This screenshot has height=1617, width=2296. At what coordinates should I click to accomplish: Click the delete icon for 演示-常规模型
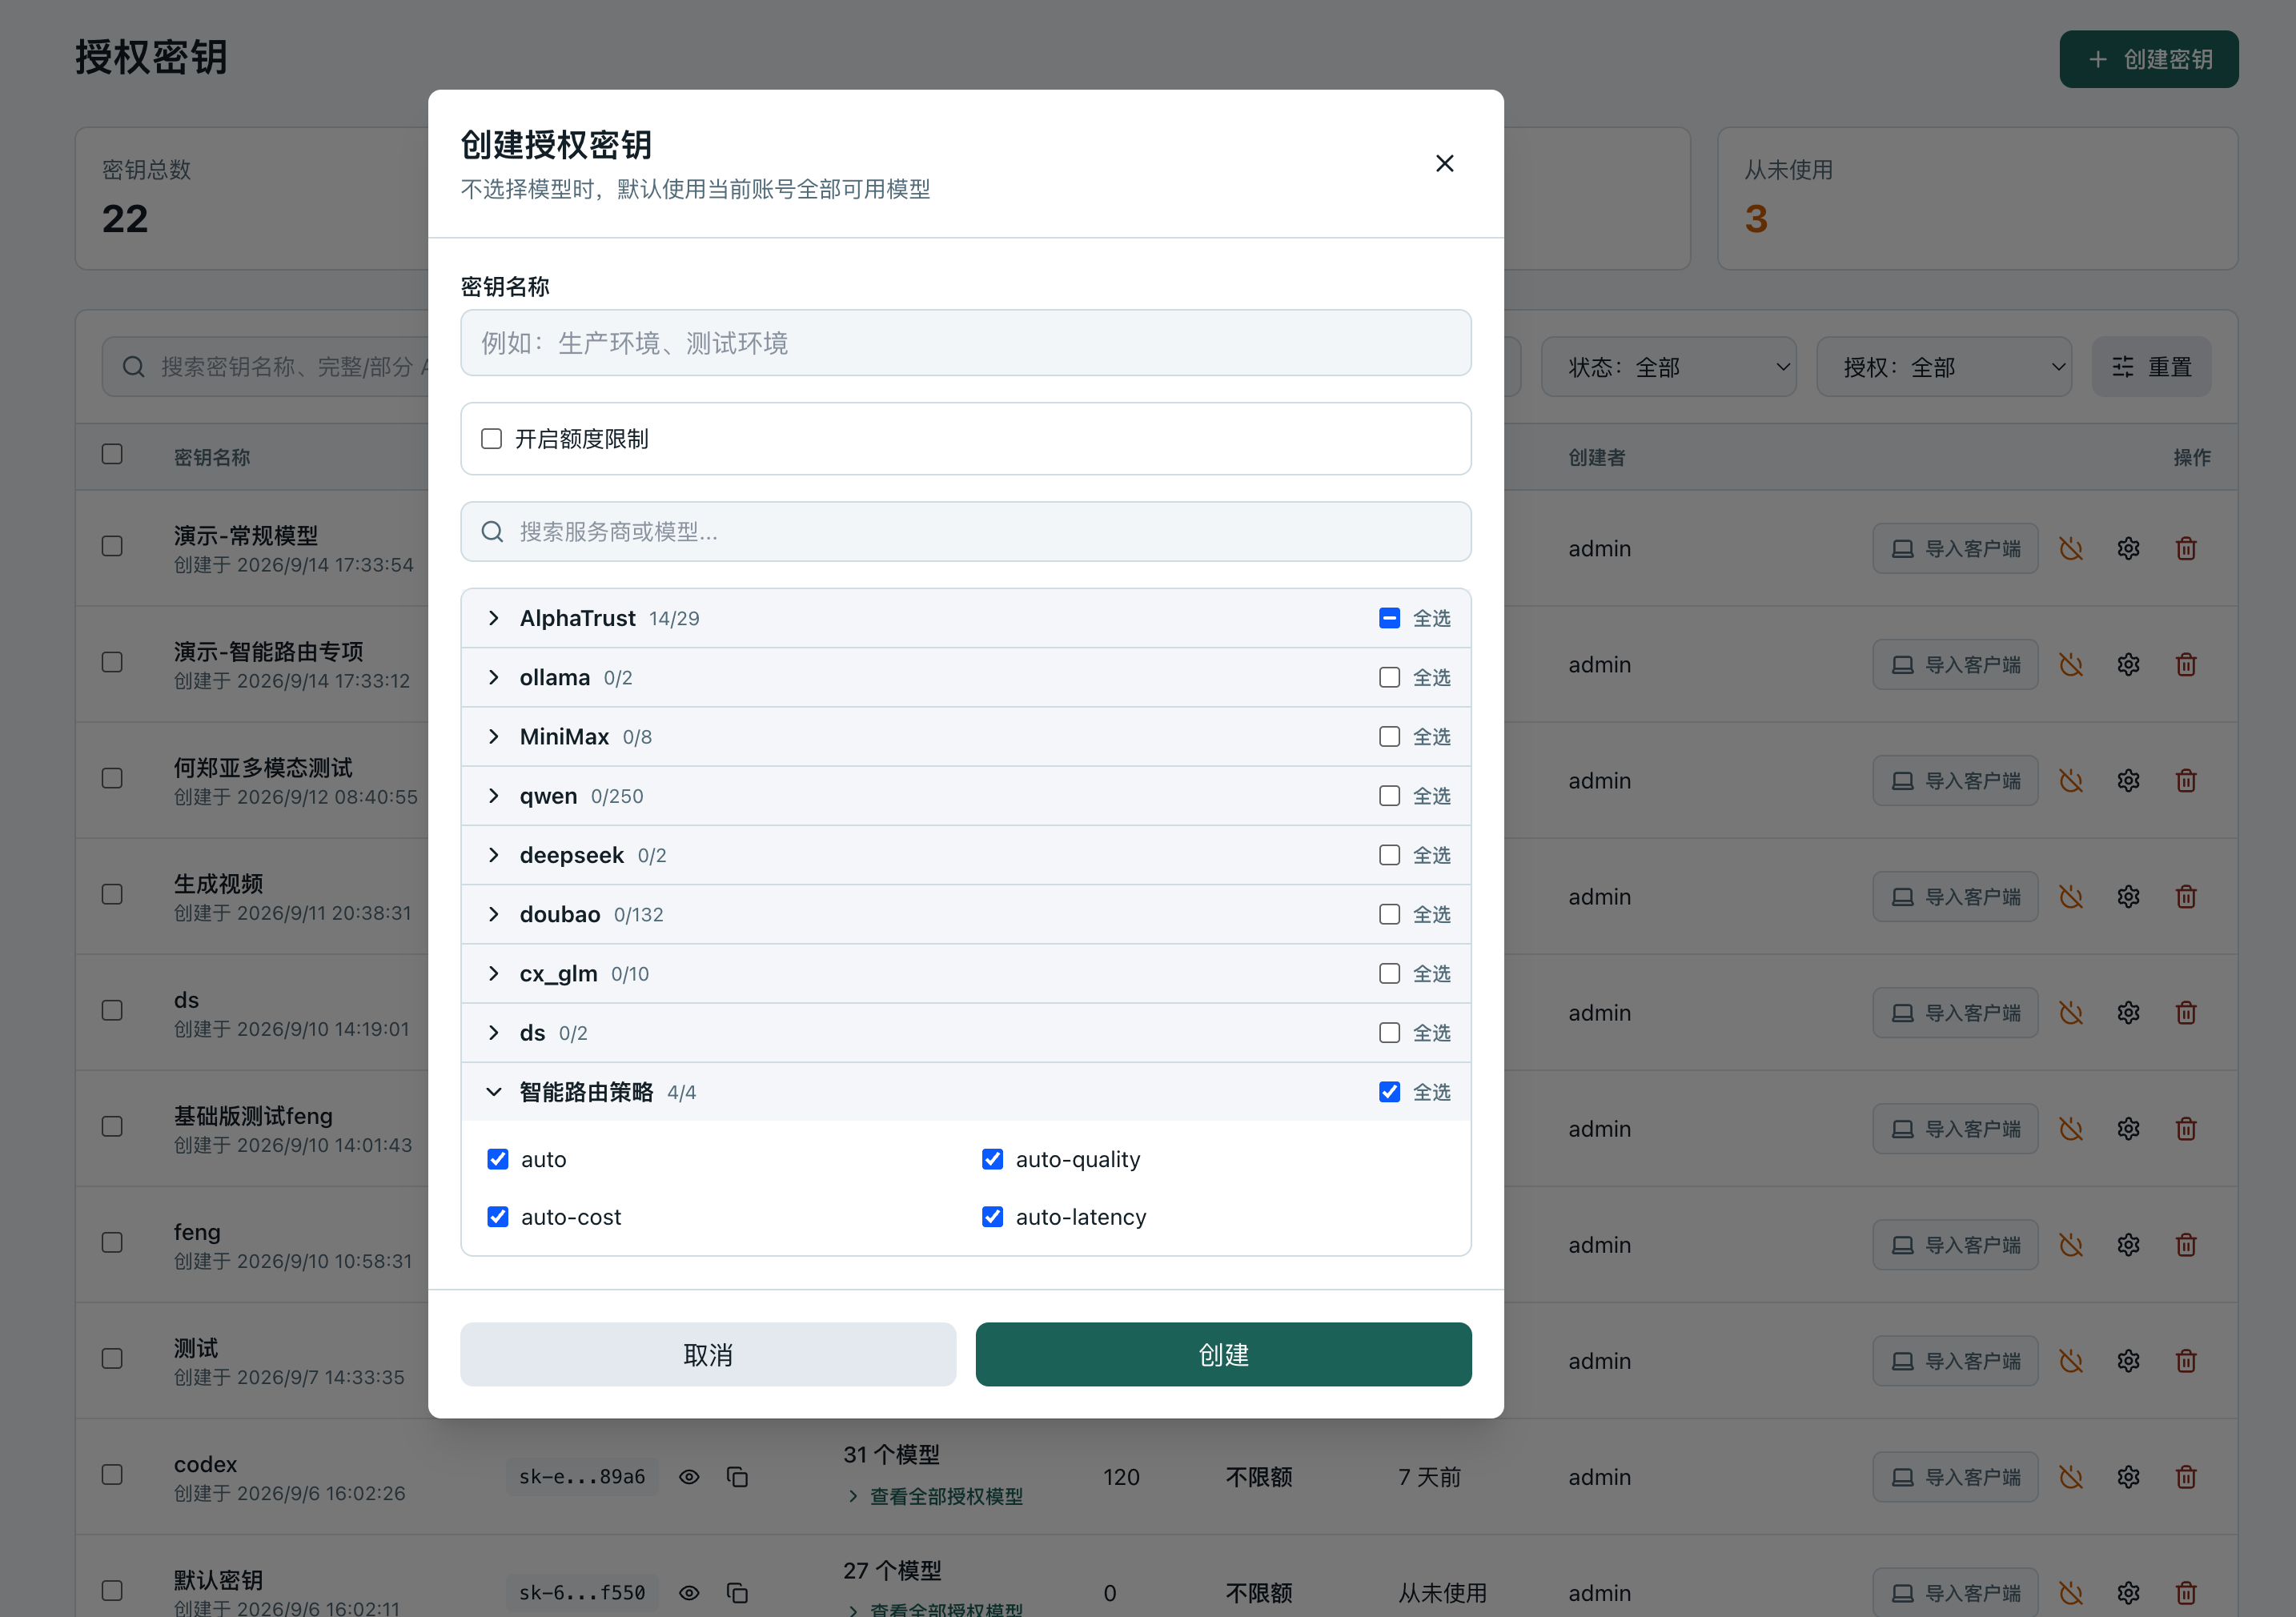[2186, 548]
